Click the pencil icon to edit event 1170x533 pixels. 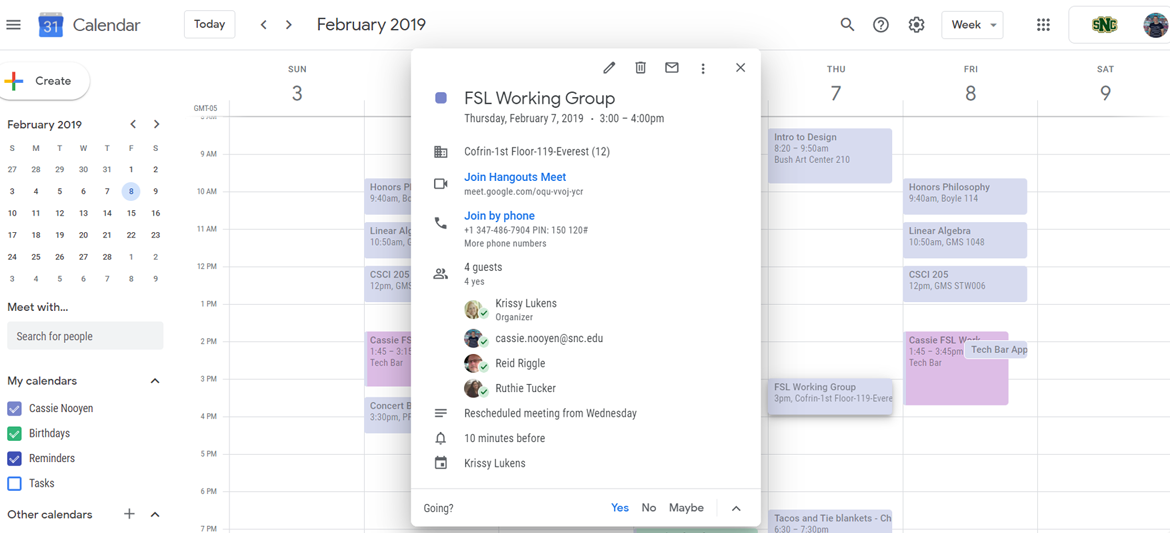pos(609,68)
